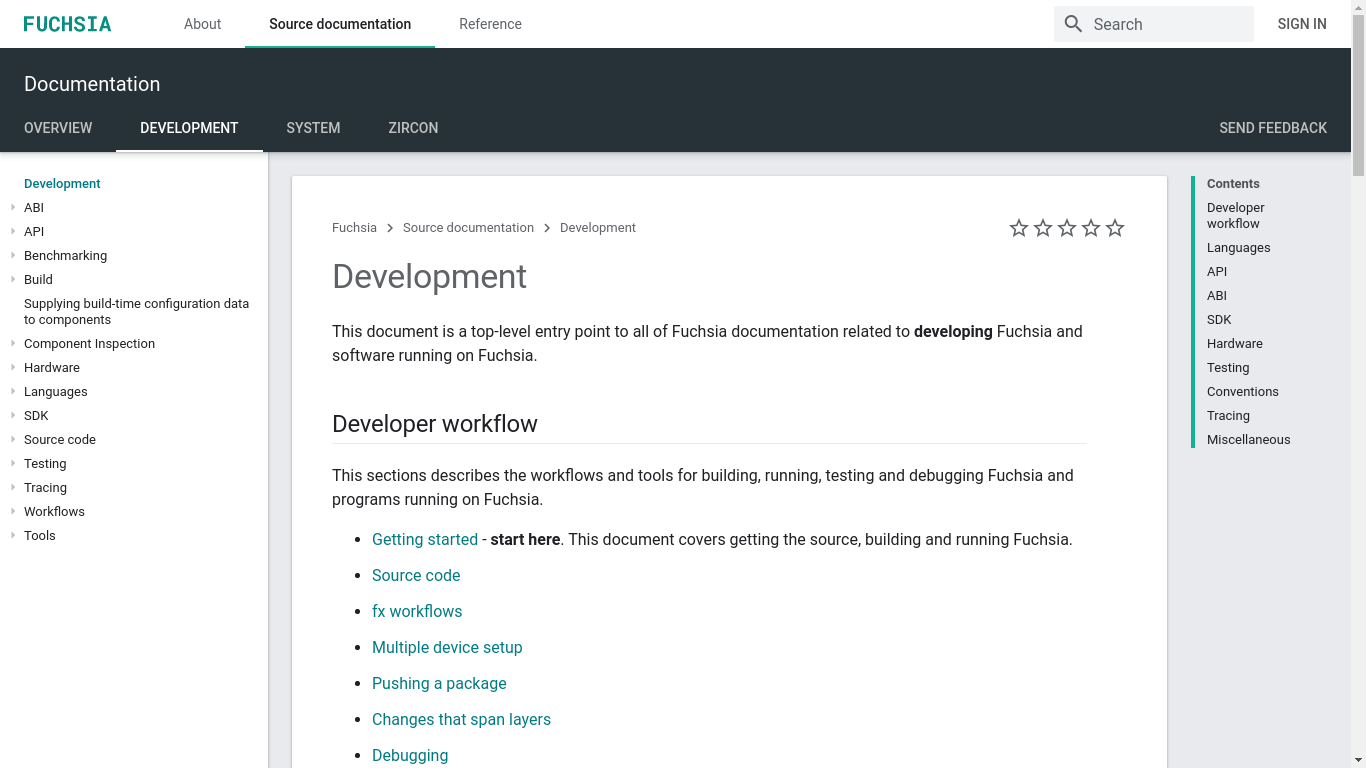Expand the Languages sidebar section
The height and width of the screenshot is (768, 1366).
coord(13,392)
